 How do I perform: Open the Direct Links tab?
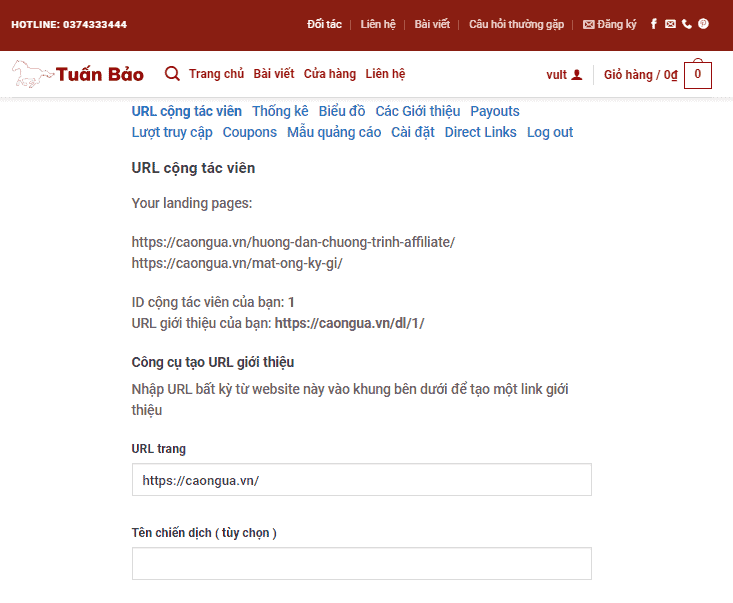coord(480,132)
